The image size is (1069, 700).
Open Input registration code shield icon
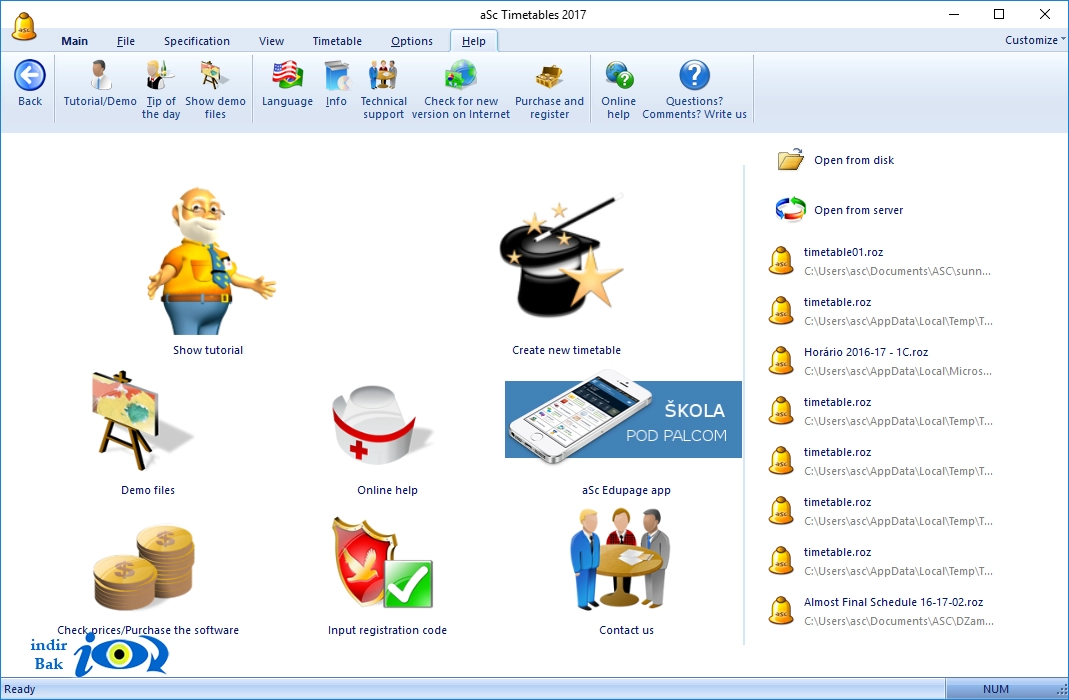[x=382, y=562]
